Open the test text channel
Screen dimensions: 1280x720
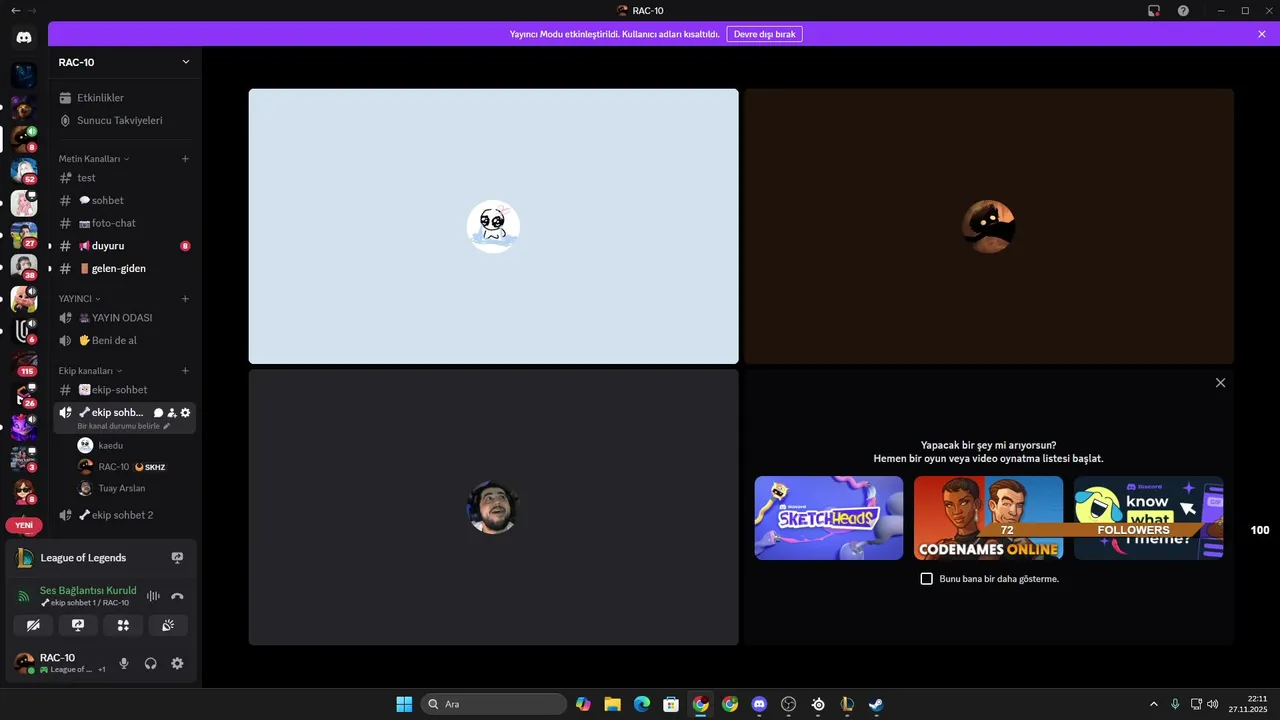coord(125,178)
